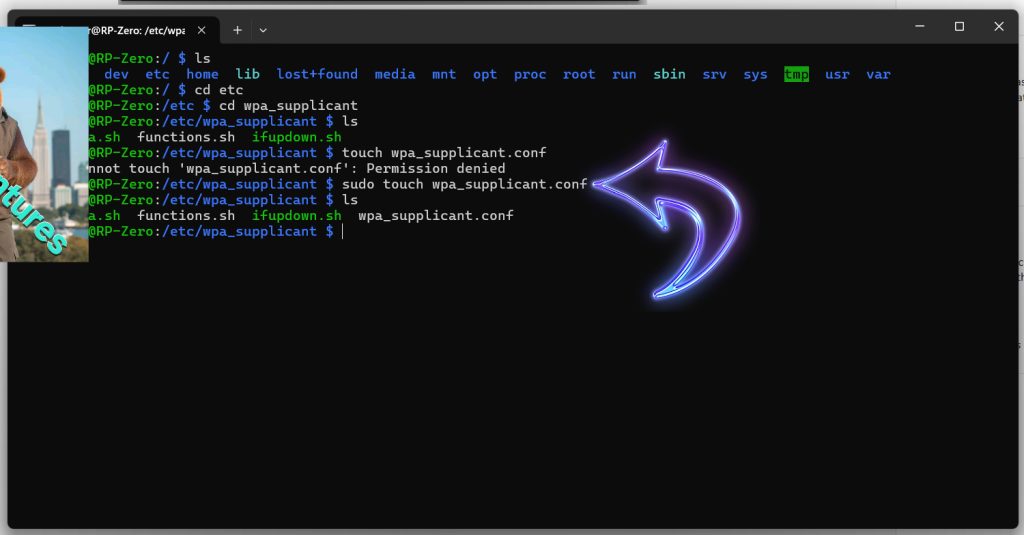The image size is (1024, 535).
Task: Maximize the terminal window
Action: (959, 27)
